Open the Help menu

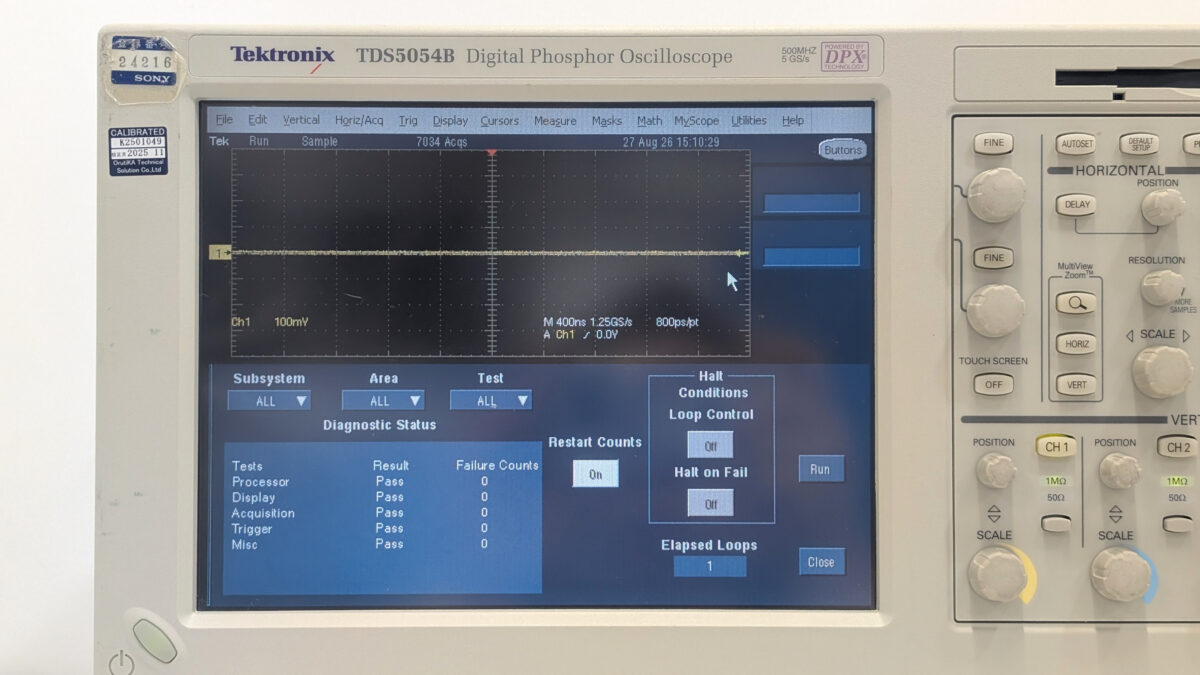point(793,120)
